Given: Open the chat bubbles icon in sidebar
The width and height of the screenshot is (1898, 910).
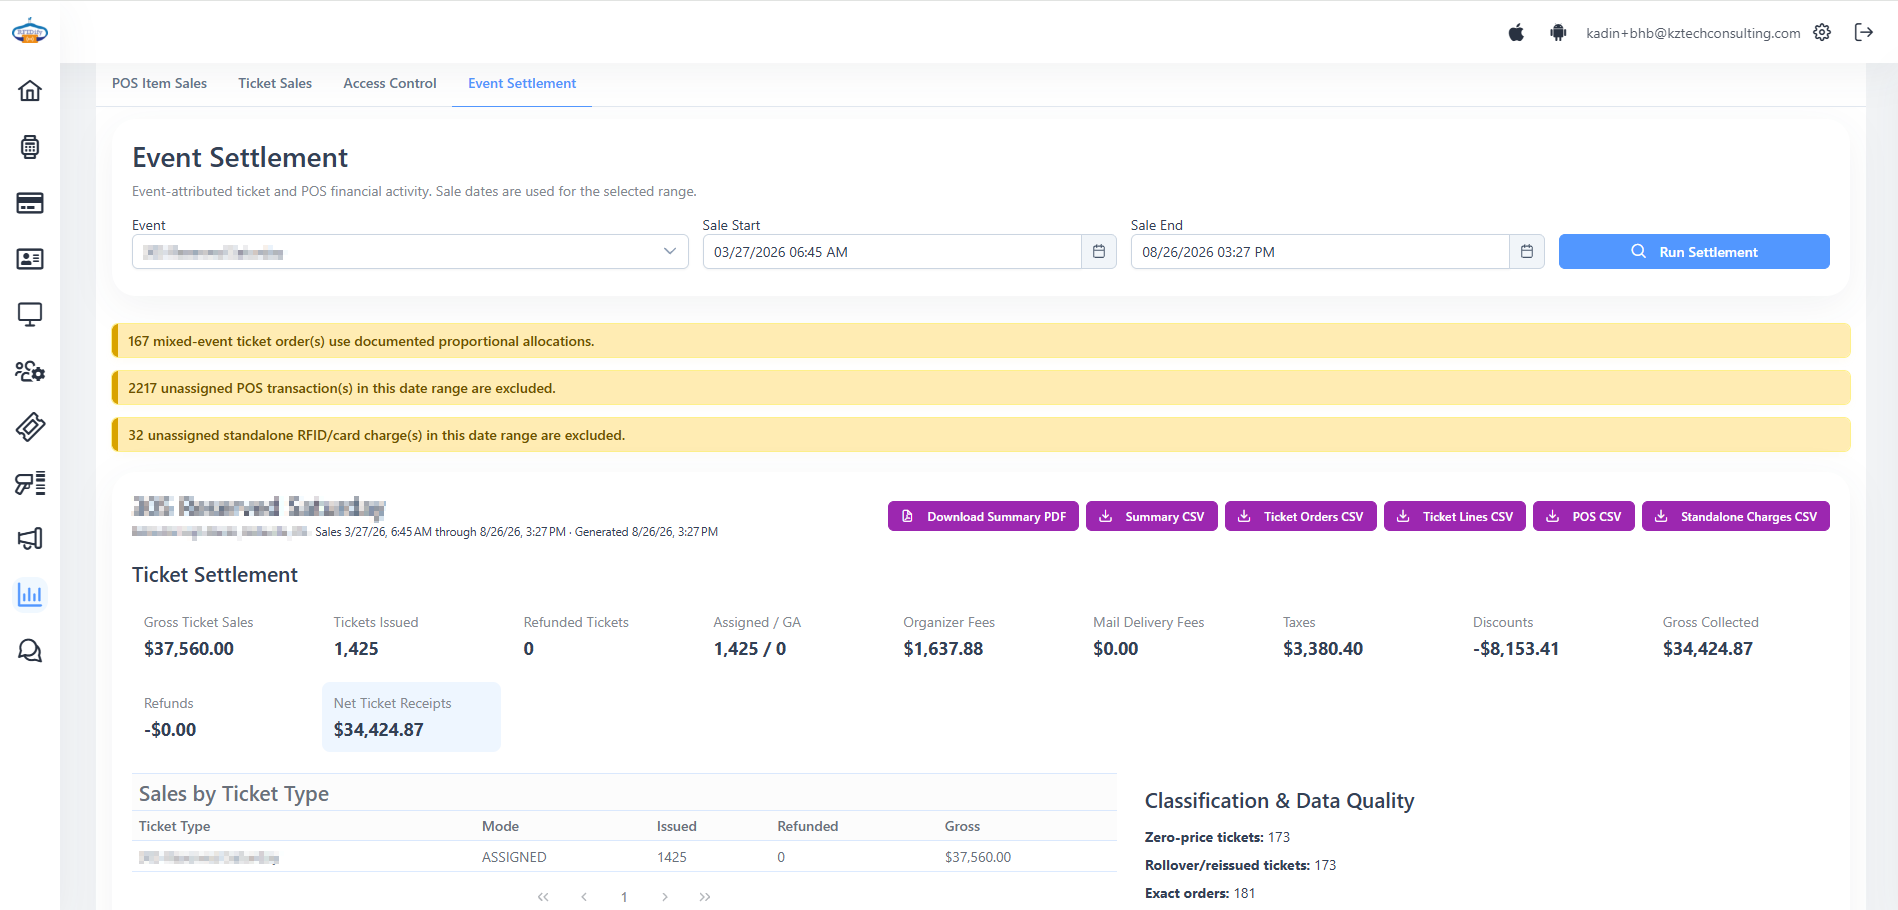Looking at the screenshot, I should pyautogui.click(x=30, y=651).
